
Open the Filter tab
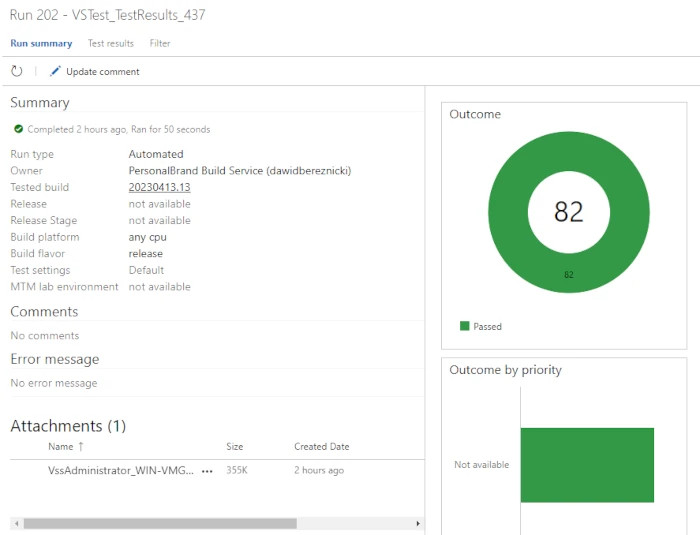click(x=160, y=43)
